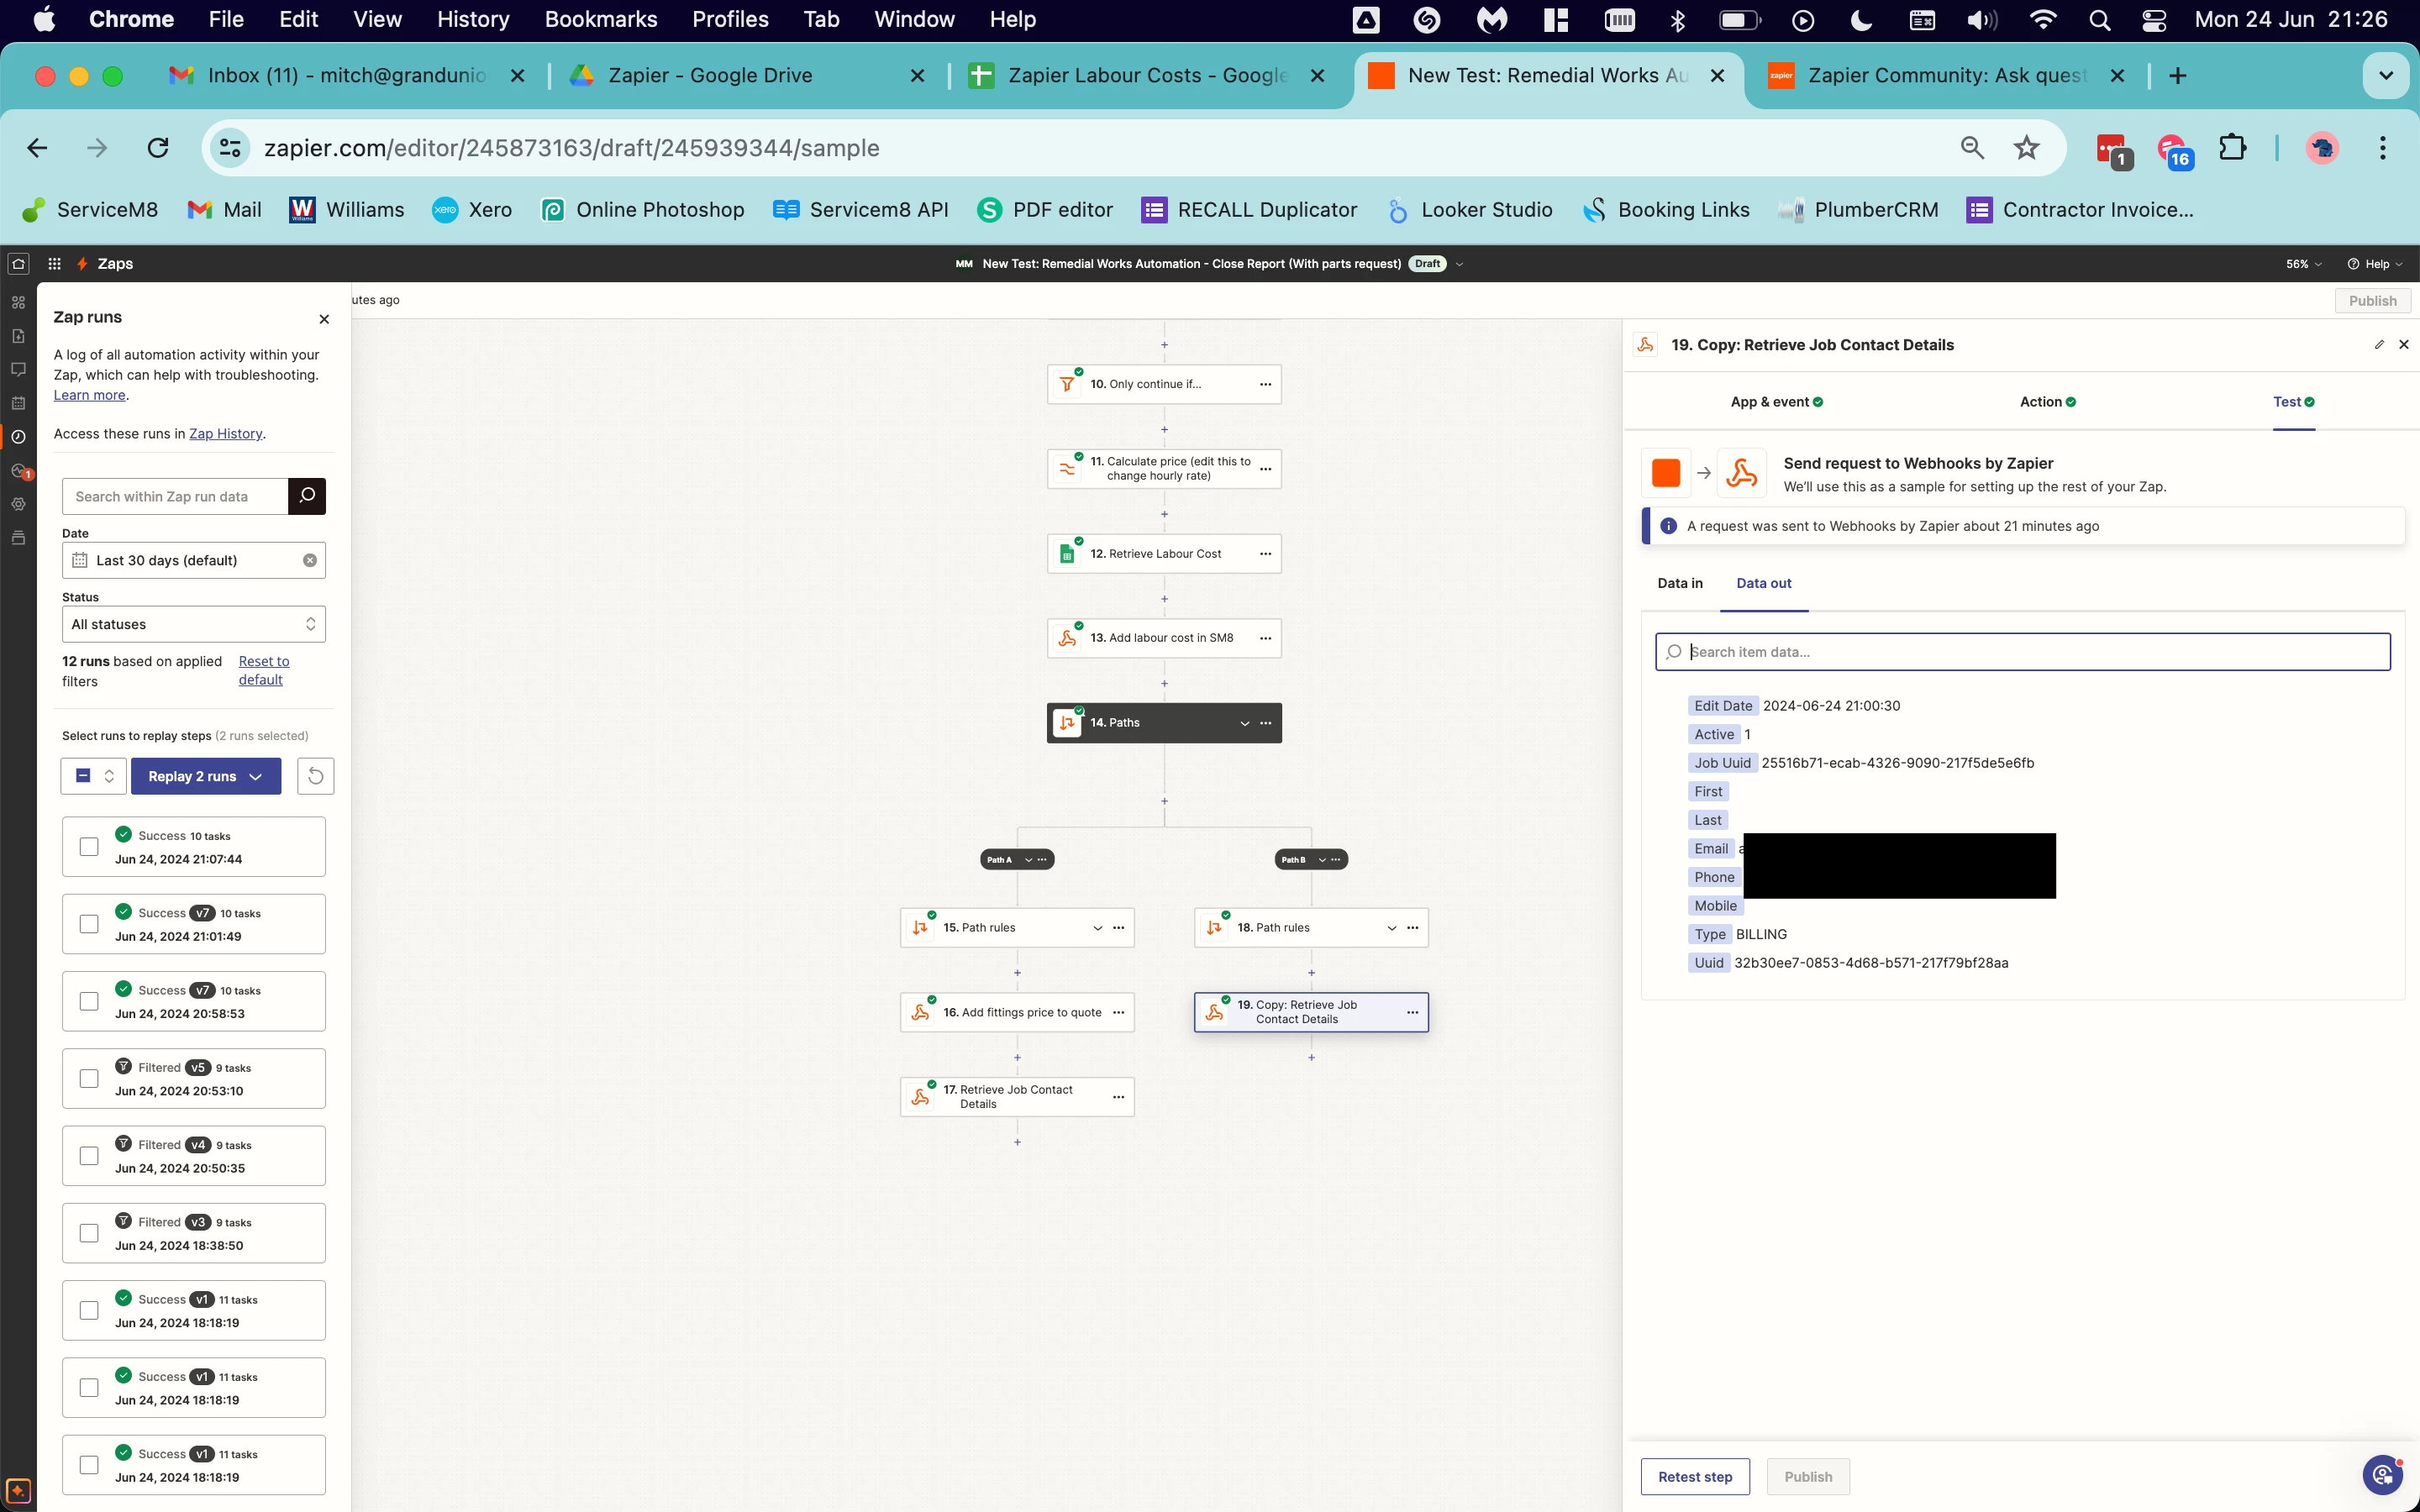2420x1512 pixels.
Task: Click the pencil rename icon for step 19
Action: point(2379,345)
